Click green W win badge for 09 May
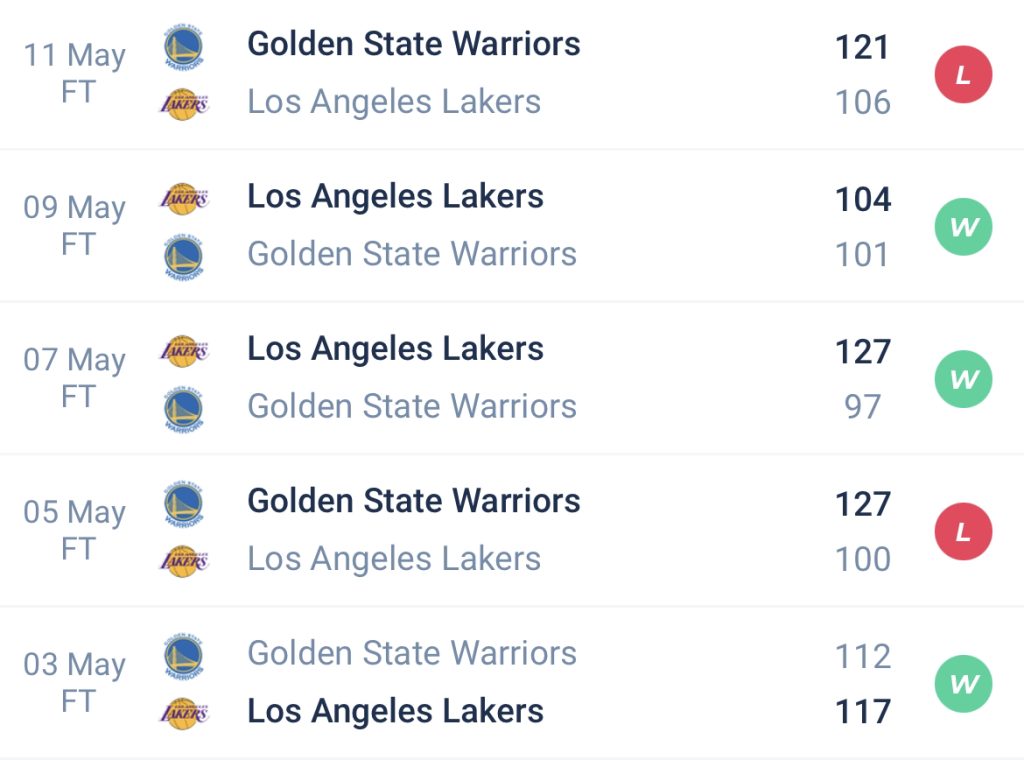The image size is (1024, 760). (x=963, y=227)
